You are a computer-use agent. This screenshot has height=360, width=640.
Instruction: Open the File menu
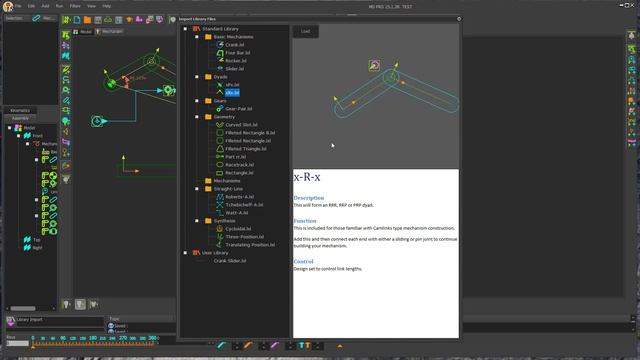click(x=18, y=6)
